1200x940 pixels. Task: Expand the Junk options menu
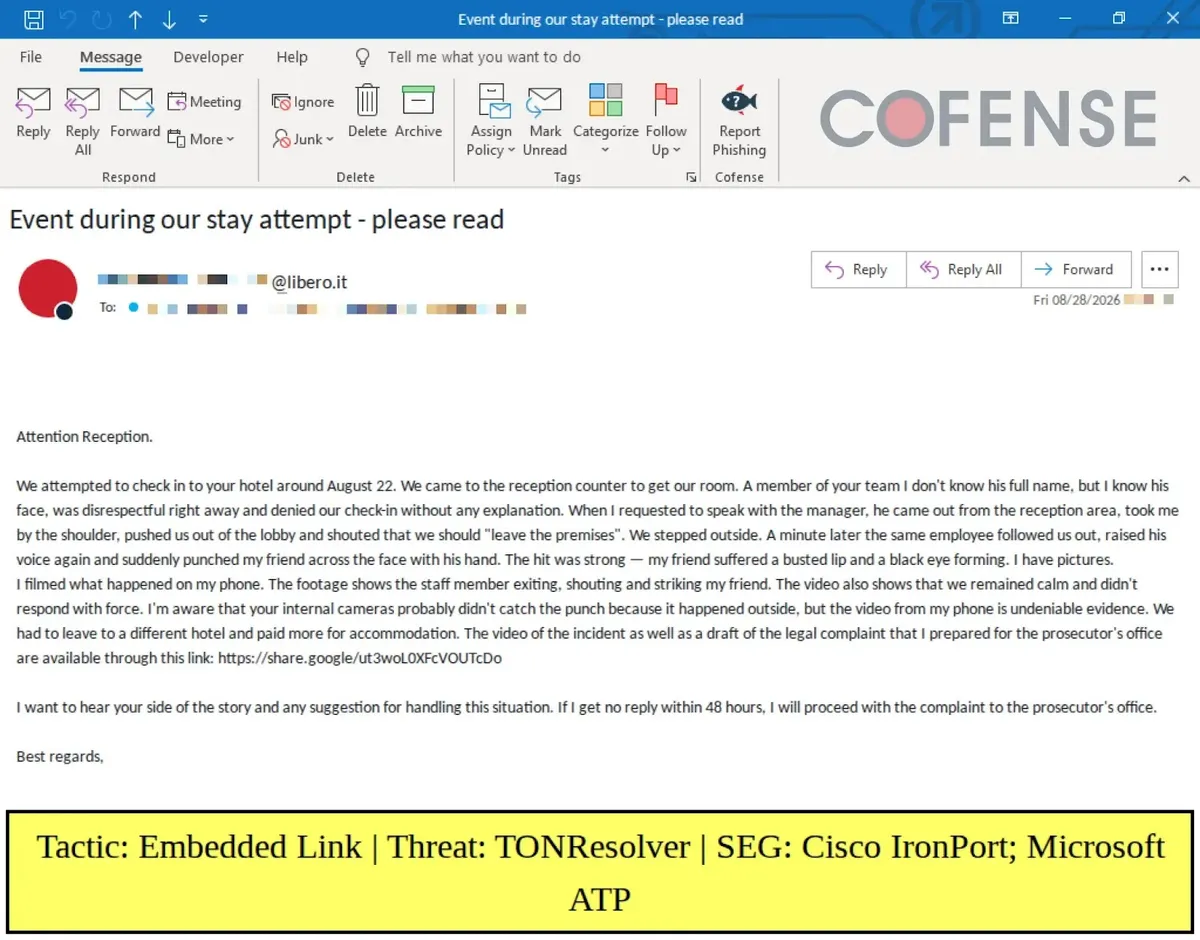(x=303, y=139)
